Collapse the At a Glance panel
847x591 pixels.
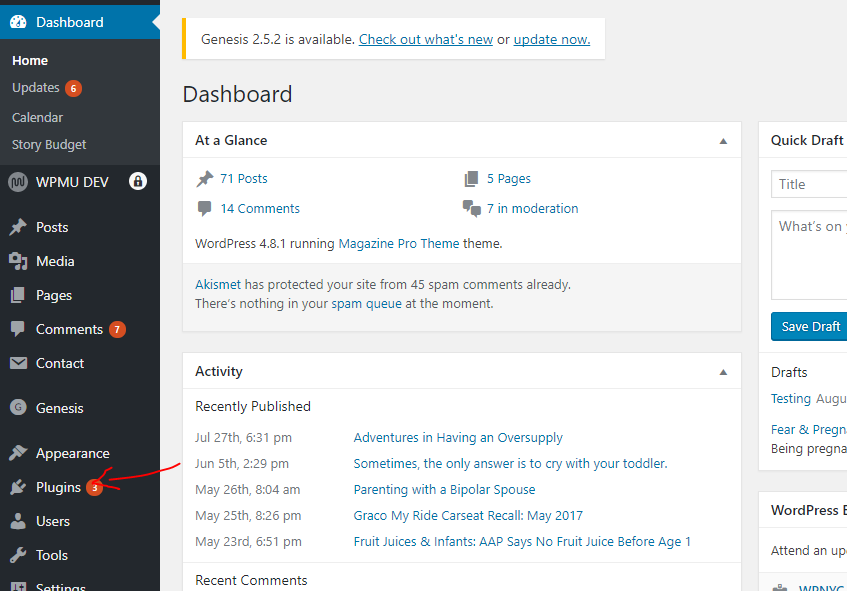[723, 141]
